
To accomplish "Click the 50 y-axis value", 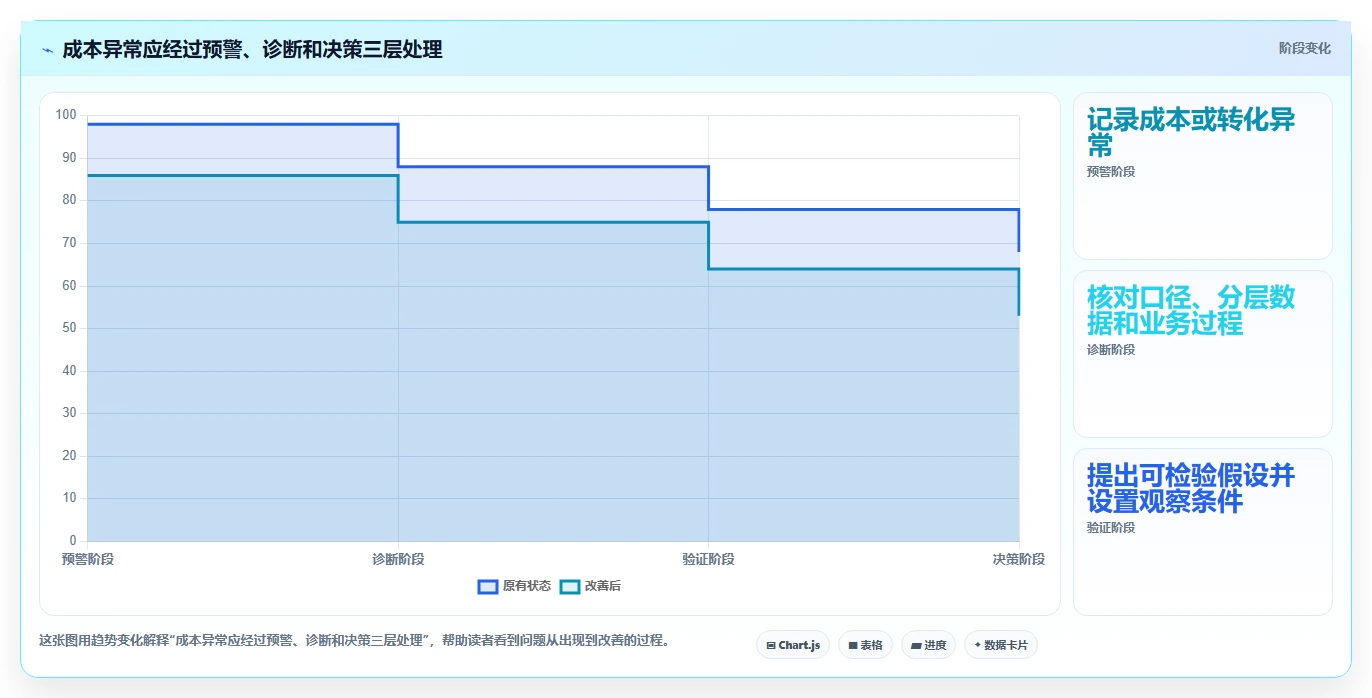I will point(69,328).
